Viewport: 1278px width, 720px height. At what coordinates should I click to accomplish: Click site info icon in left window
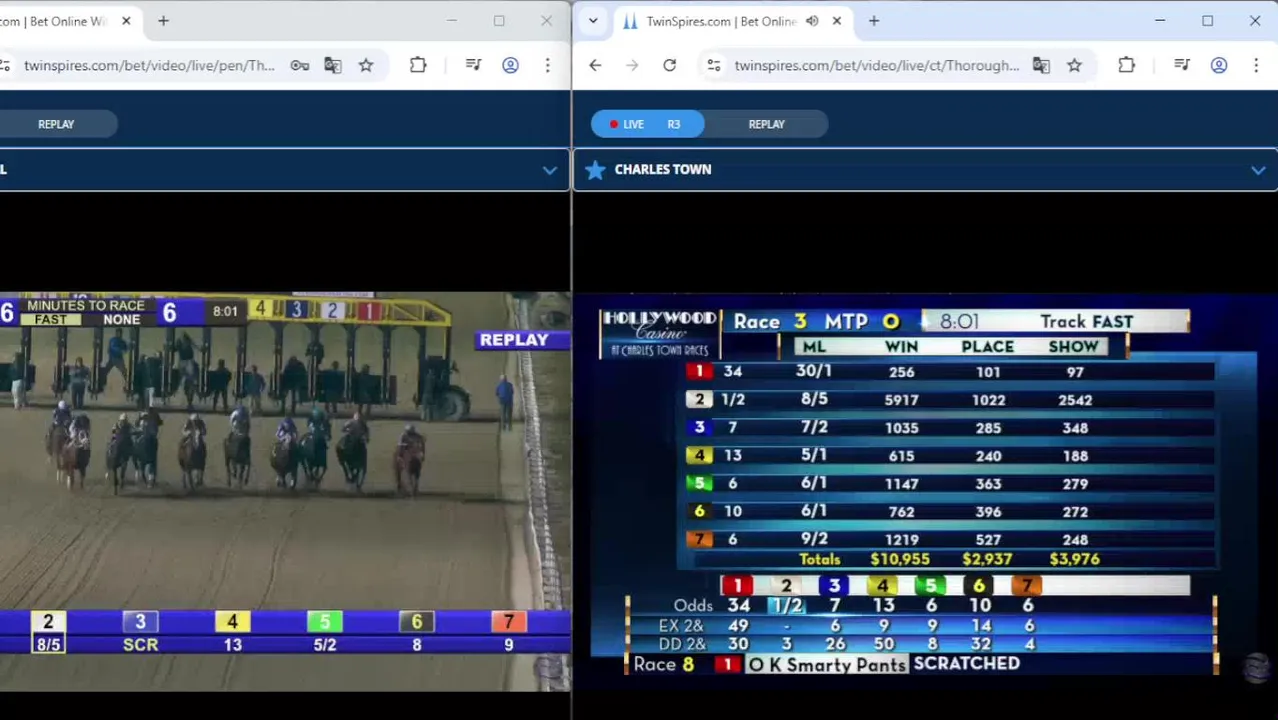coord(5,65)
